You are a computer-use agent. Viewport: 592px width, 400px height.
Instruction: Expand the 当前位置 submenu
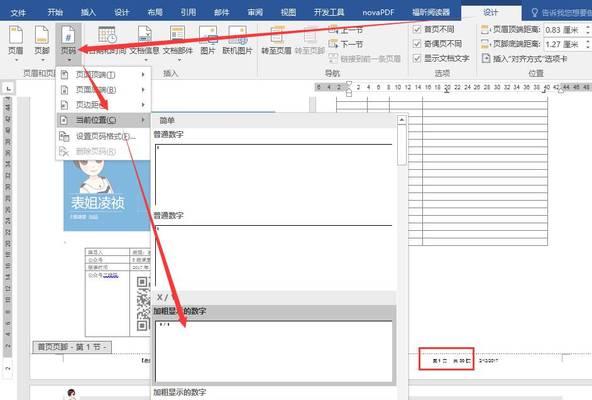(103, 120)
